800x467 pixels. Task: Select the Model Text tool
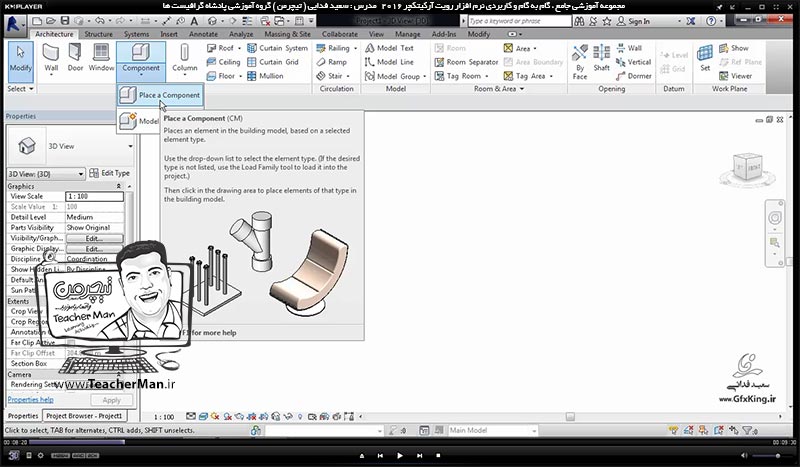point(389,48)
